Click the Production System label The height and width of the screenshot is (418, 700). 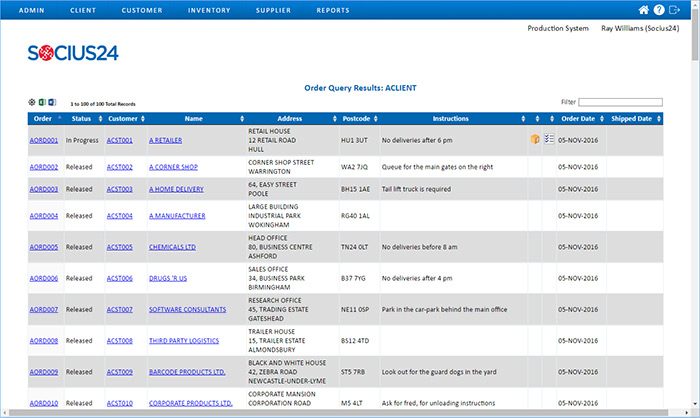point(558,28)
